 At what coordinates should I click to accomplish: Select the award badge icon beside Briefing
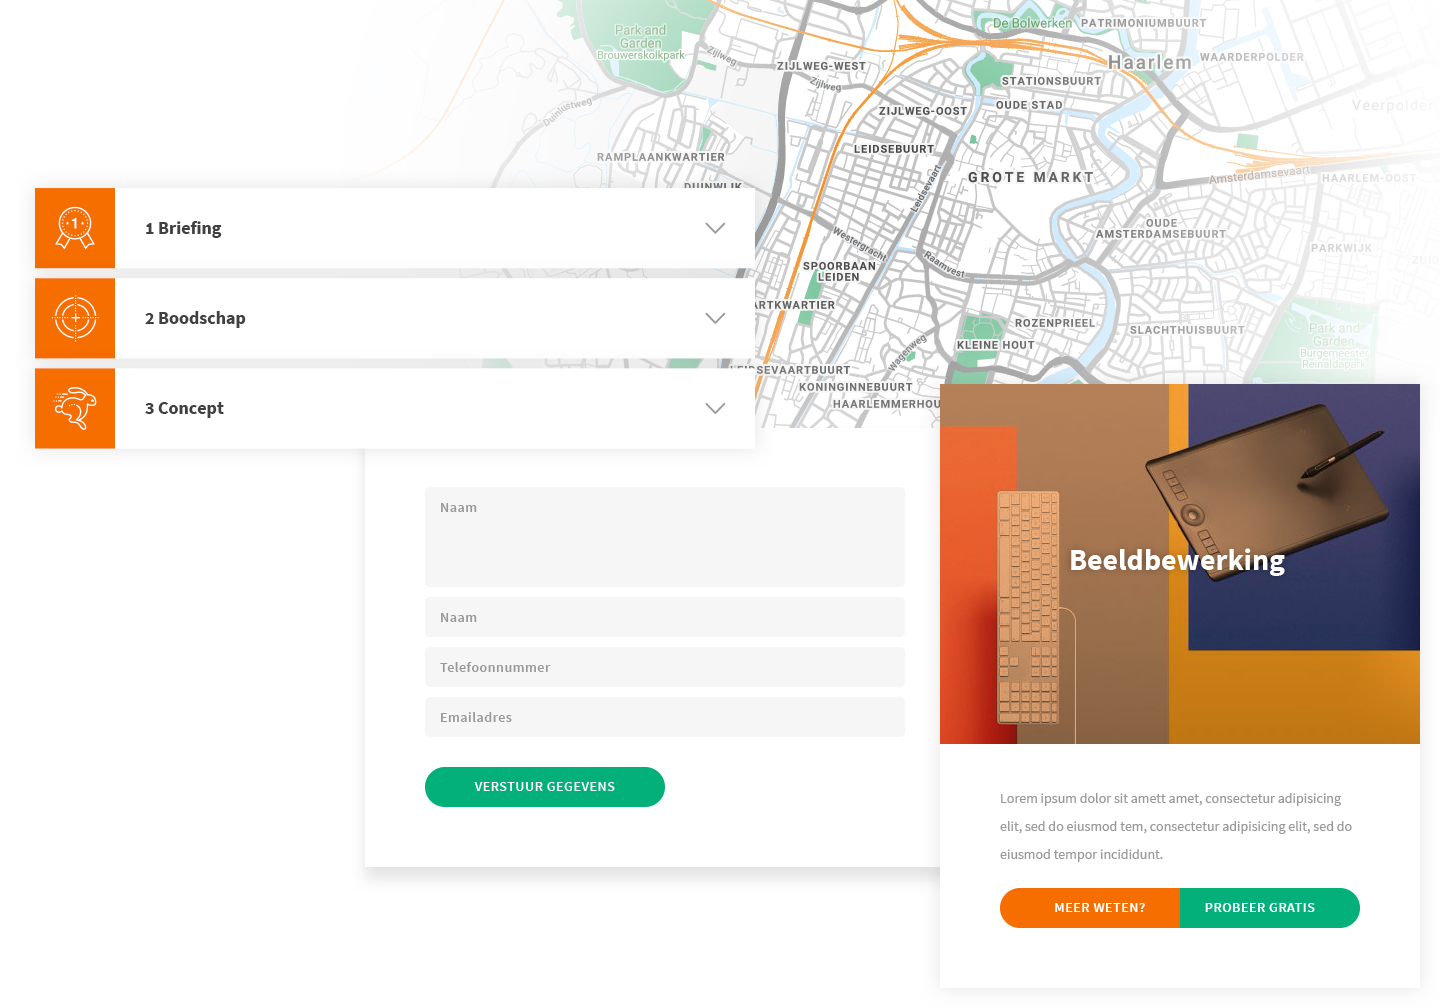pos(75,228)
